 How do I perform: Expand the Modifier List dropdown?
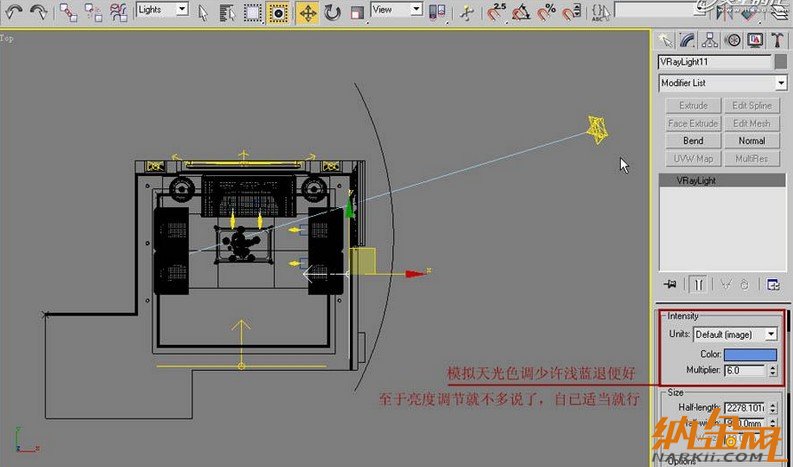(716, 83)
